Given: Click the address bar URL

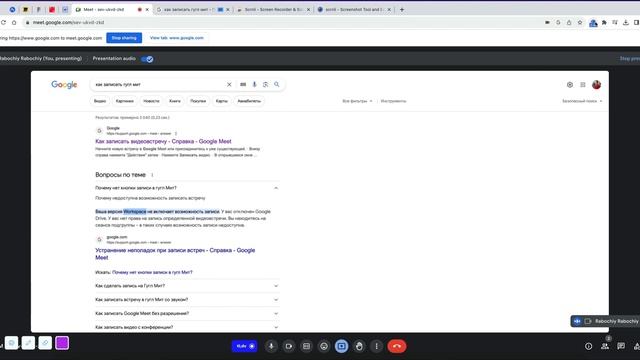Looking at the screenshot, I should click(x=69, y=22).
